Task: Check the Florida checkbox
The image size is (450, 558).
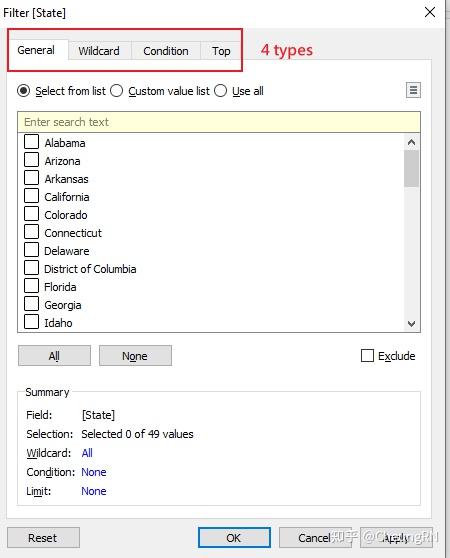Action: [31, 286]
